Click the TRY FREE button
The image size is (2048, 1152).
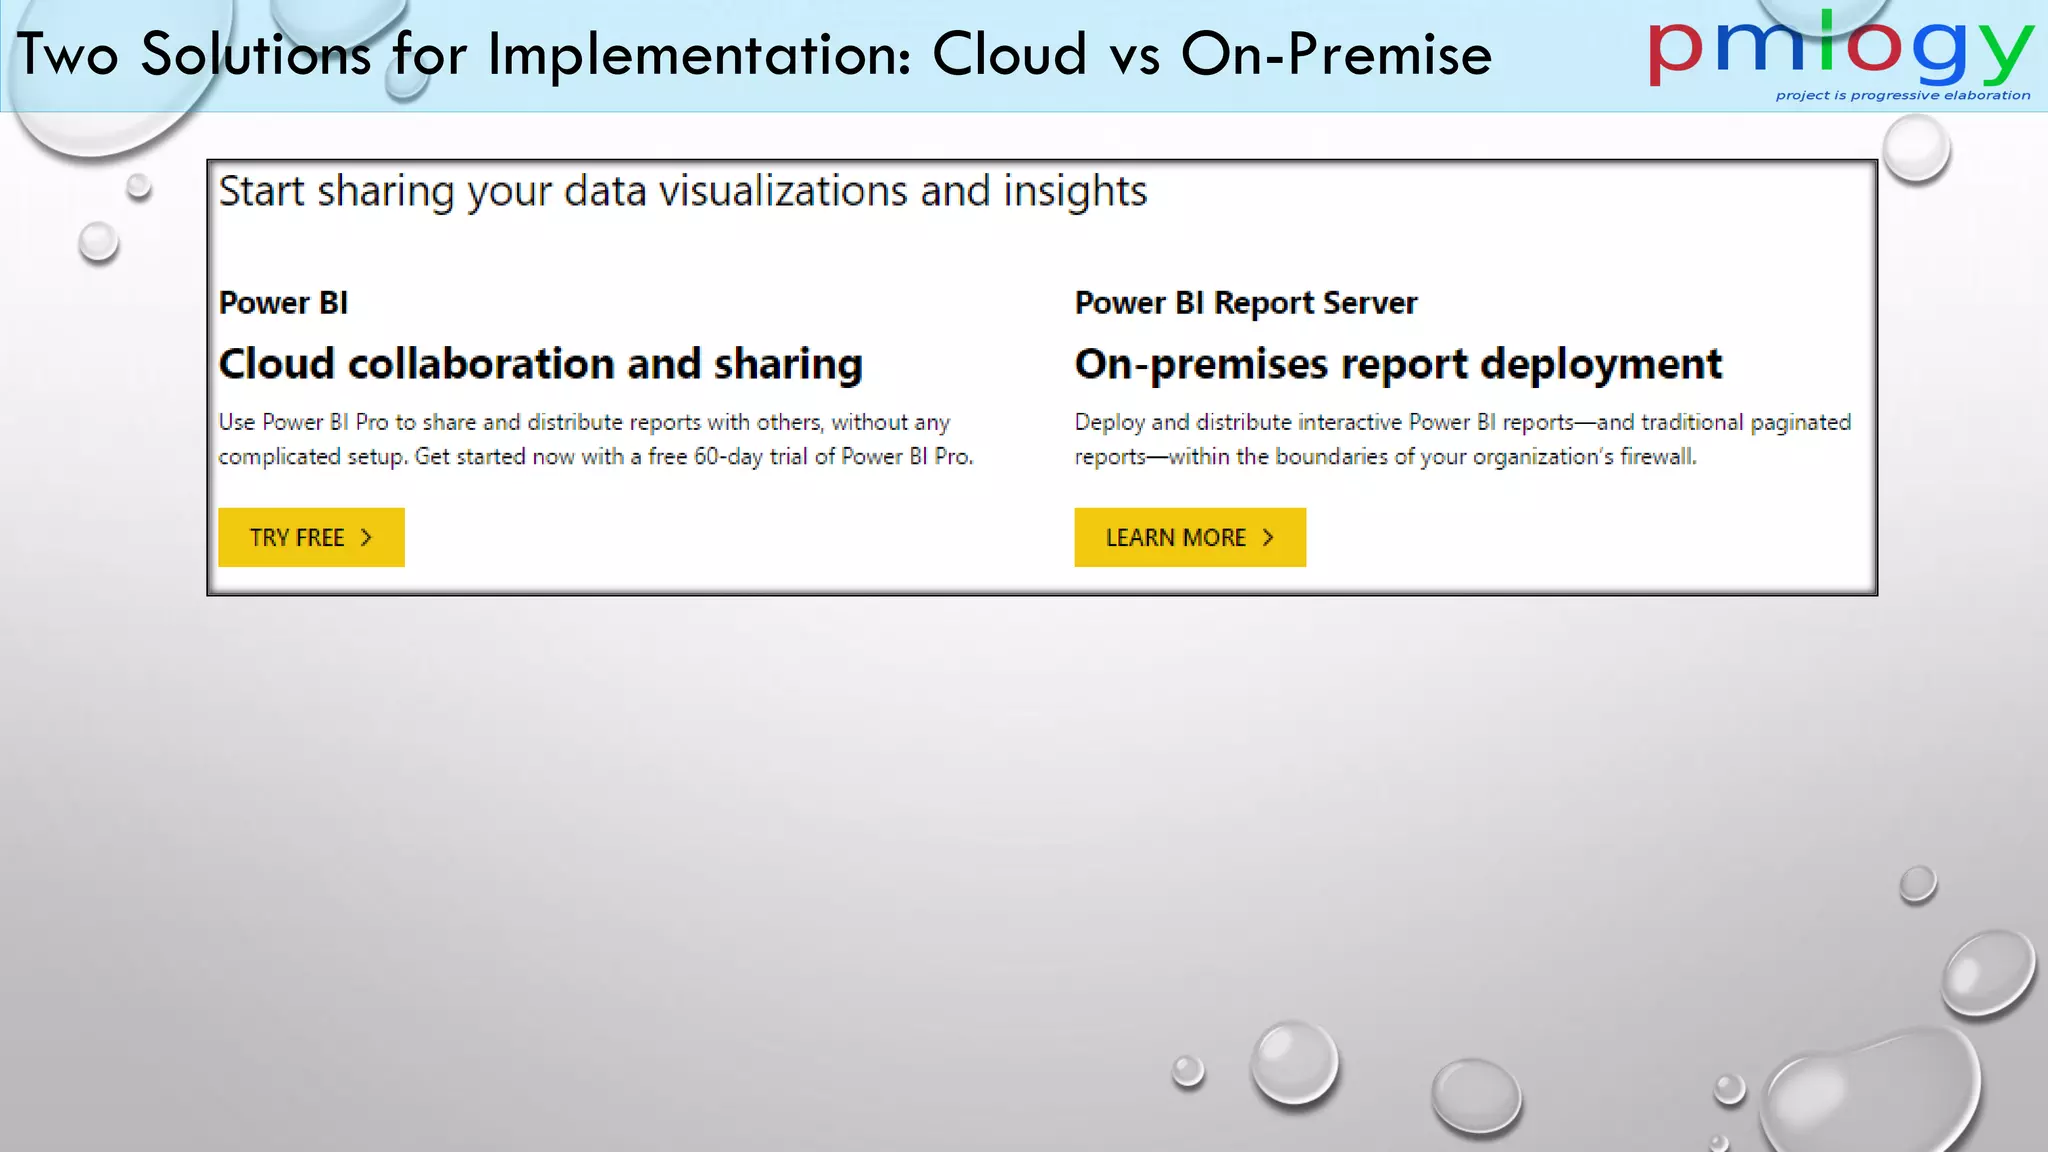(311, 537)
